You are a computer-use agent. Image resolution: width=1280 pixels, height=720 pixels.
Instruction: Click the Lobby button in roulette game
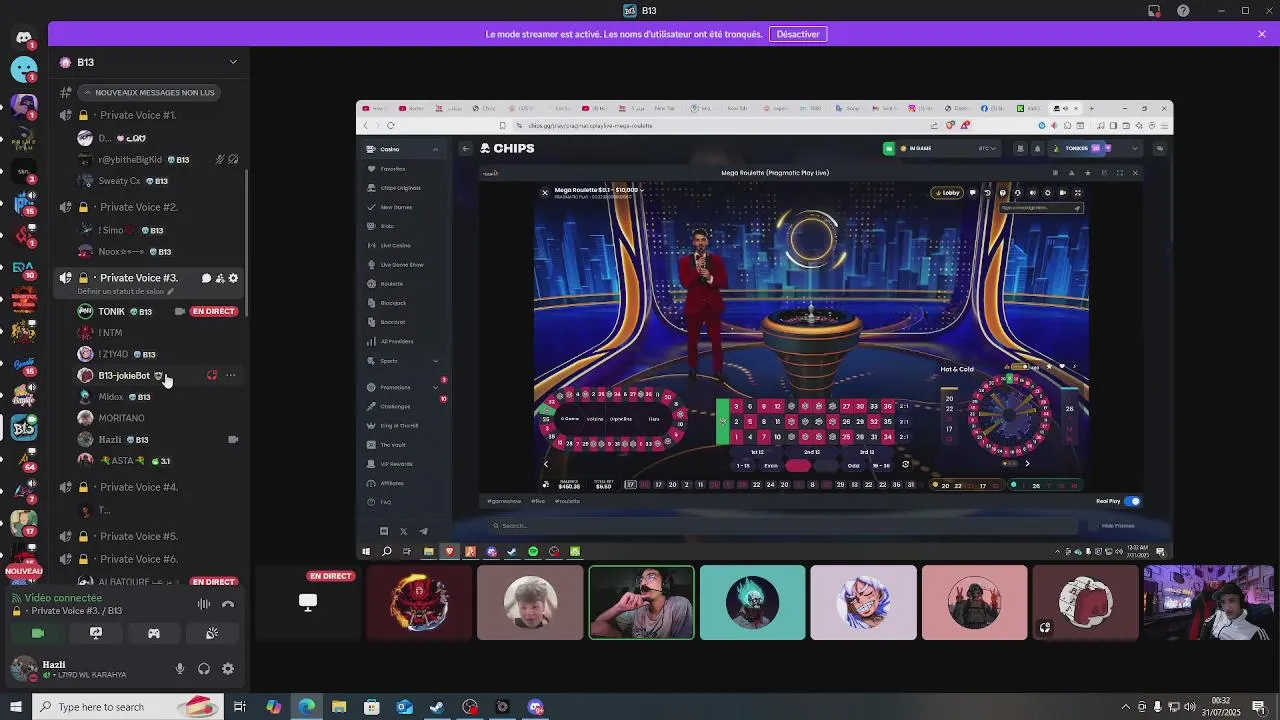(947, 193)
